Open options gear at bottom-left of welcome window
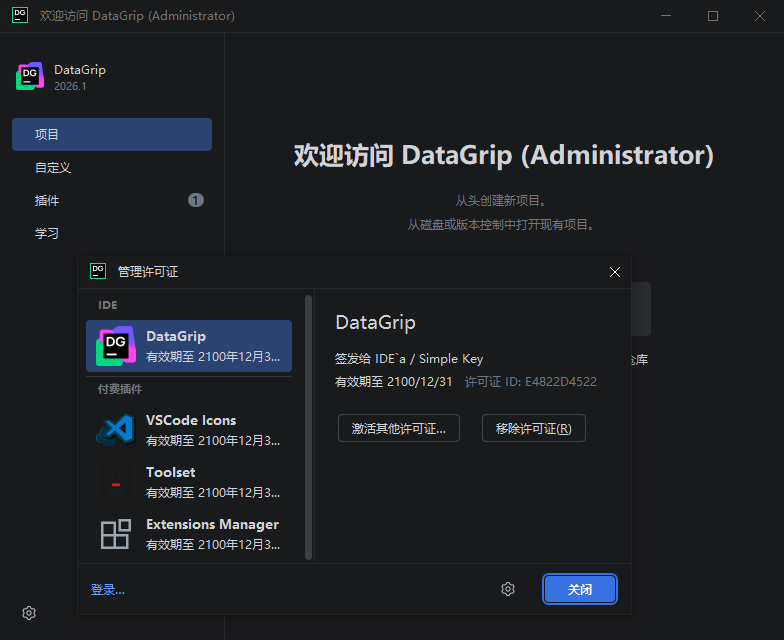This screenshot has height=640, width=784. pos(29,613)
